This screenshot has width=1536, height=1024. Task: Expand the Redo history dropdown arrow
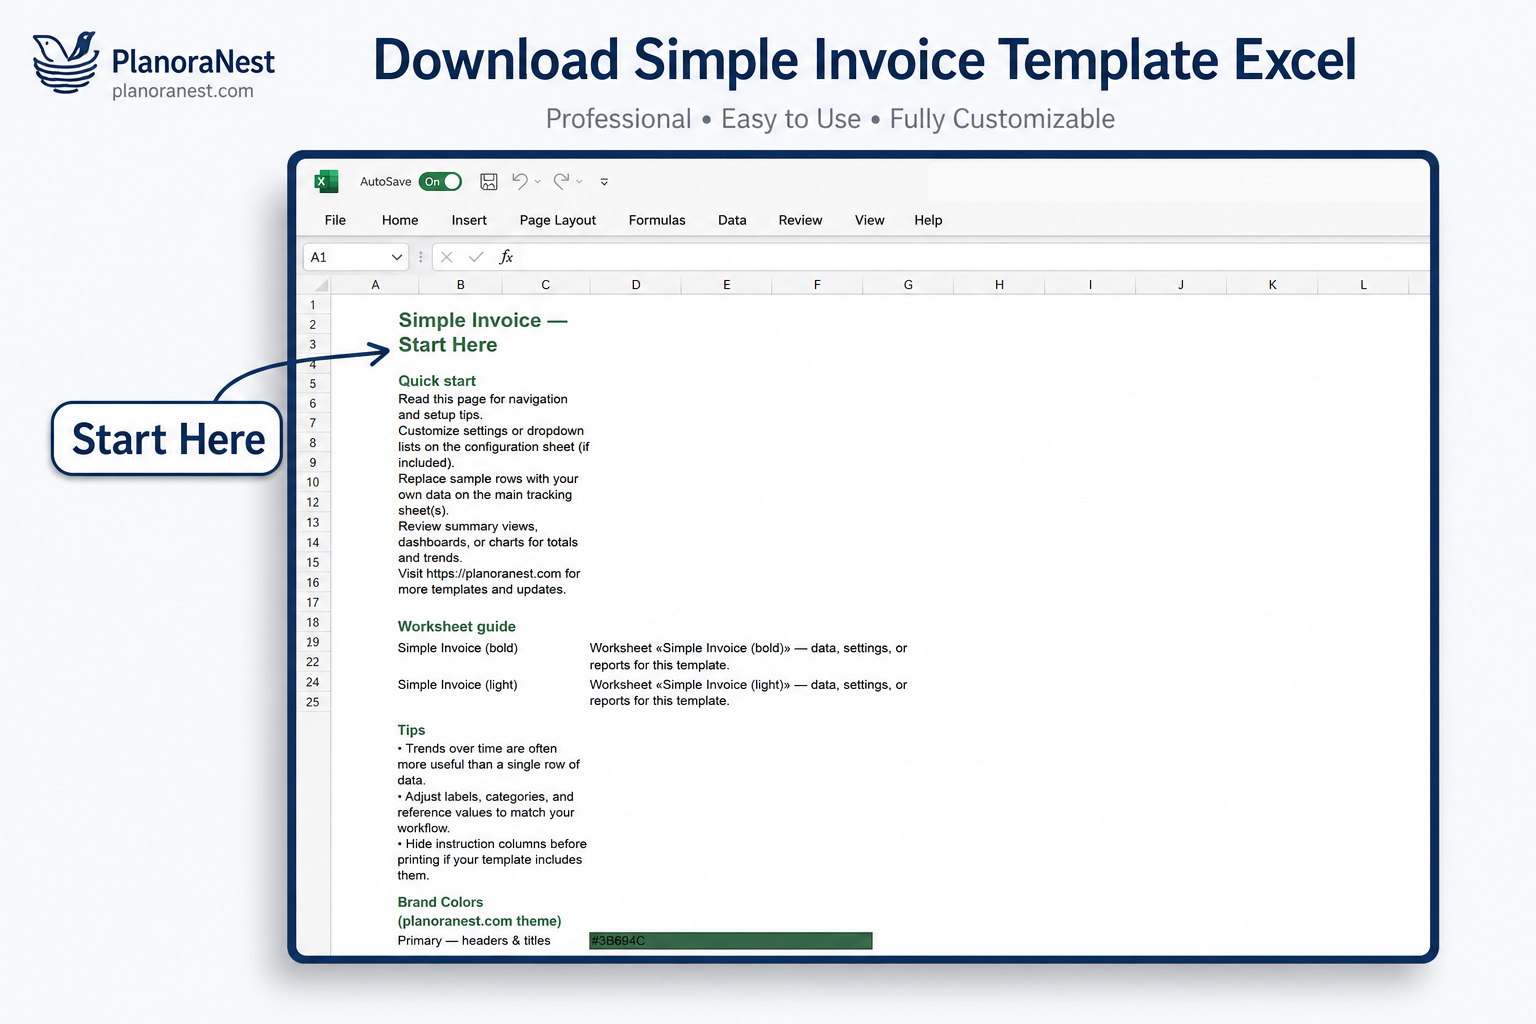click(579, 182)
